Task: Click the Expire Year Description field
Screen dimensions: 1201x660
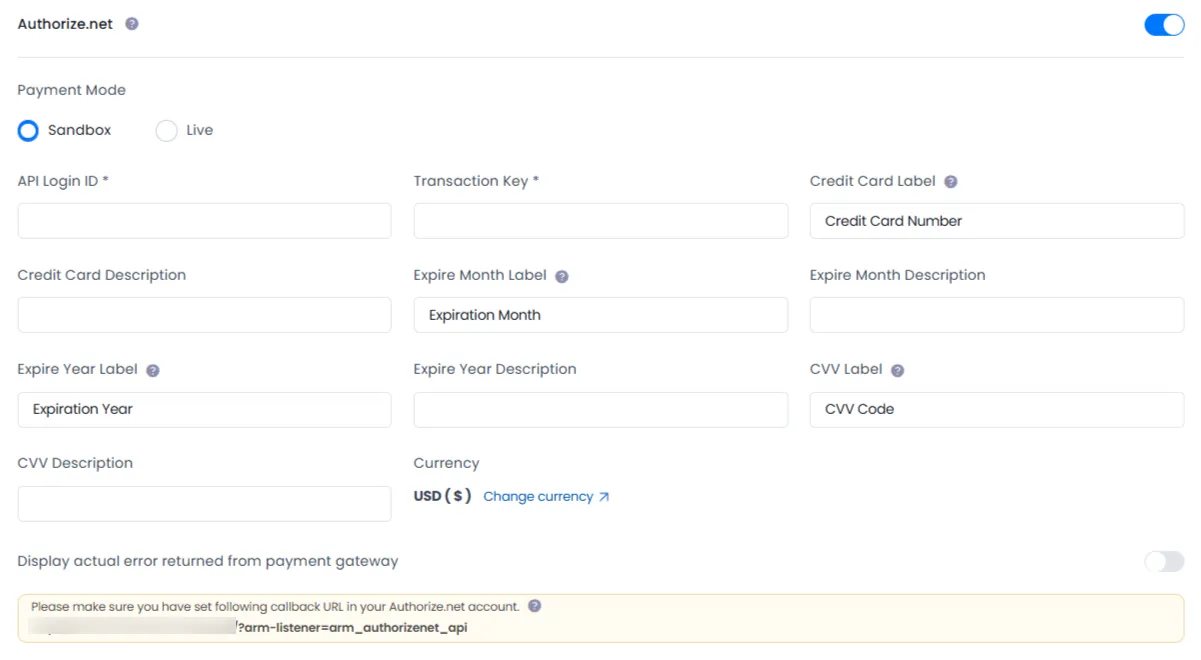Action: [600, 409]
